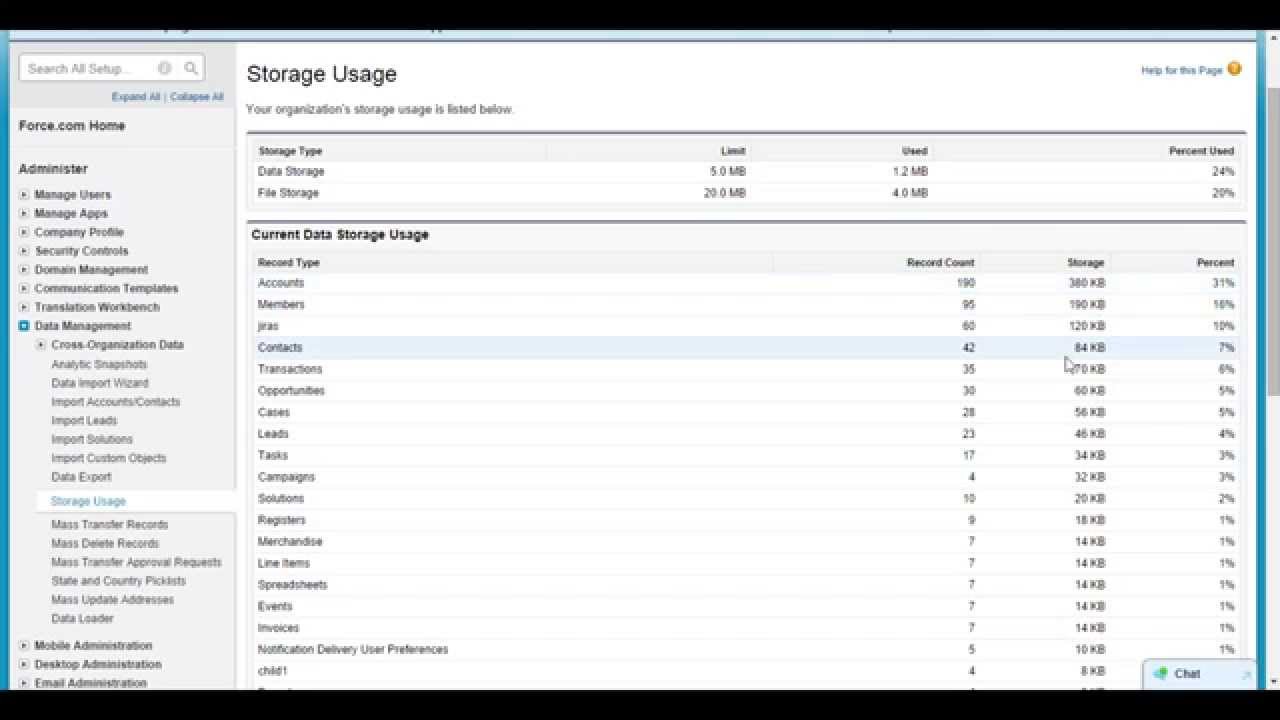1280x720 pixels.
Task: Open Mass Transfer Approval Requests
Action: tap(136, 563)
